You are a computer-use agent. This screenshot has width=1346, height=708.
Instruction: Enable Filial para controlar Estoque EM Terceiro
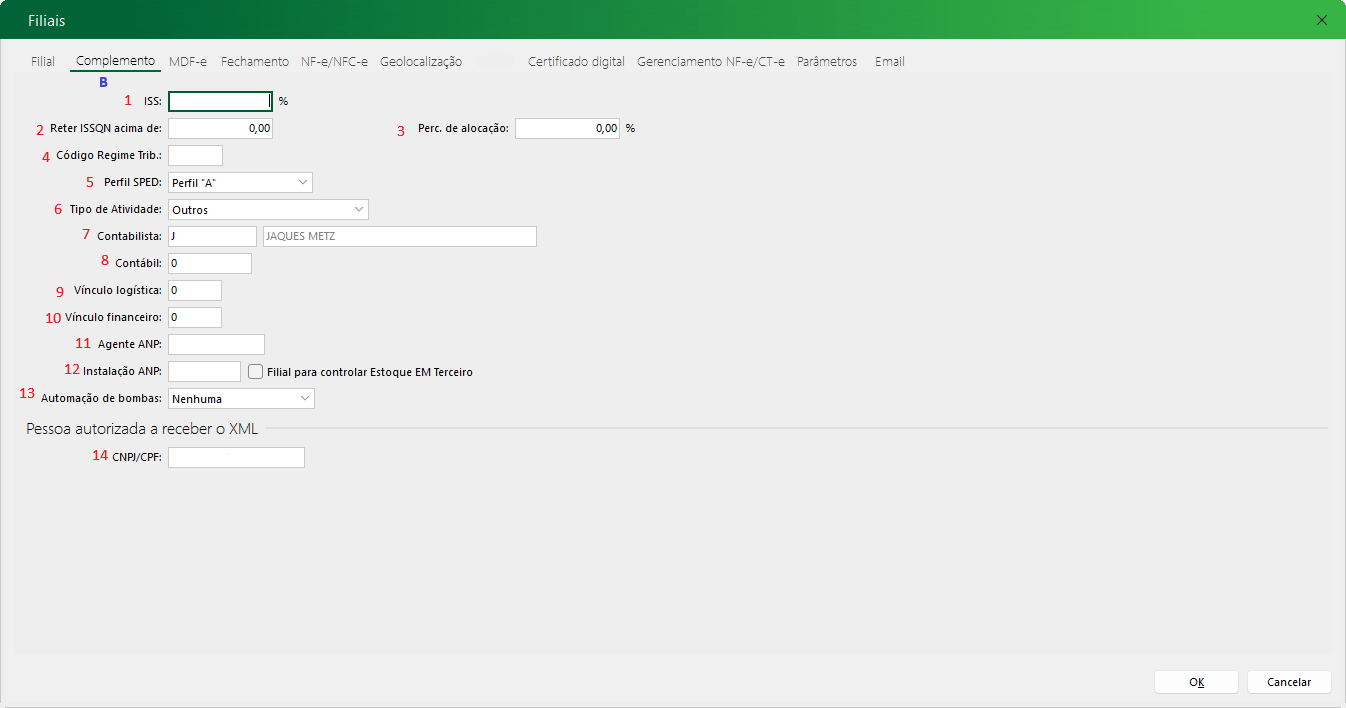[x=256, y=372]
